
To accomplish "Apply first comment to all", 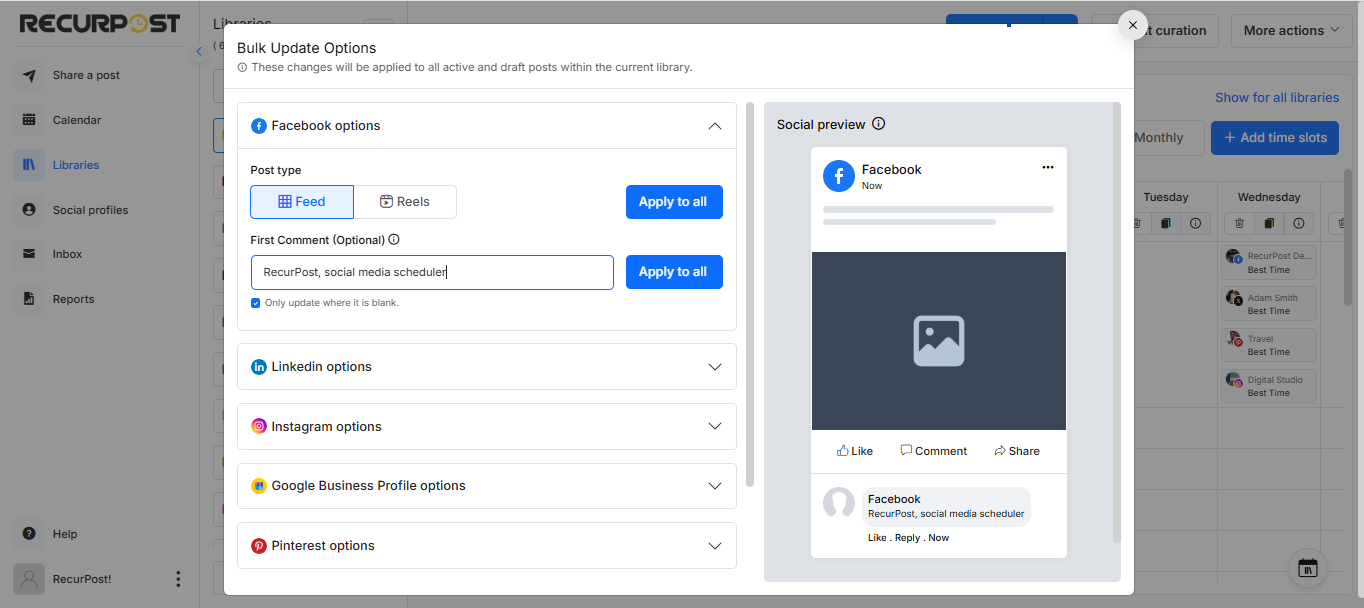I will (674, 272).
